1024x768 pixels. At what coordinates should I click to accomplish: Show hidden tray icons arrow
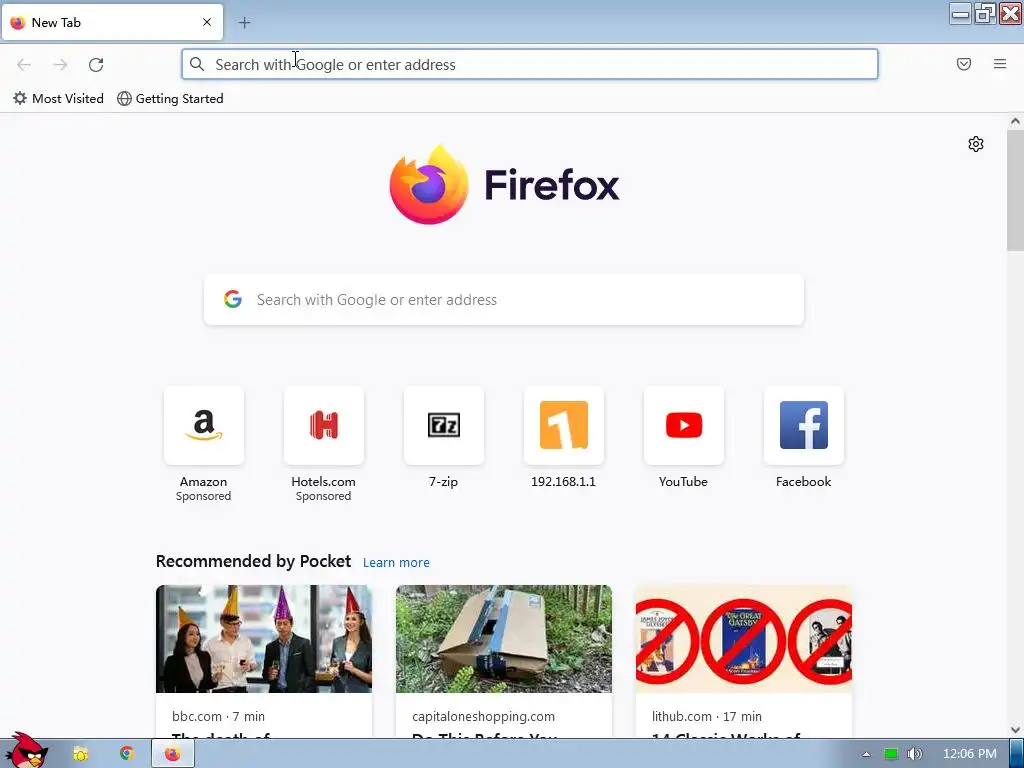point(867,754)
